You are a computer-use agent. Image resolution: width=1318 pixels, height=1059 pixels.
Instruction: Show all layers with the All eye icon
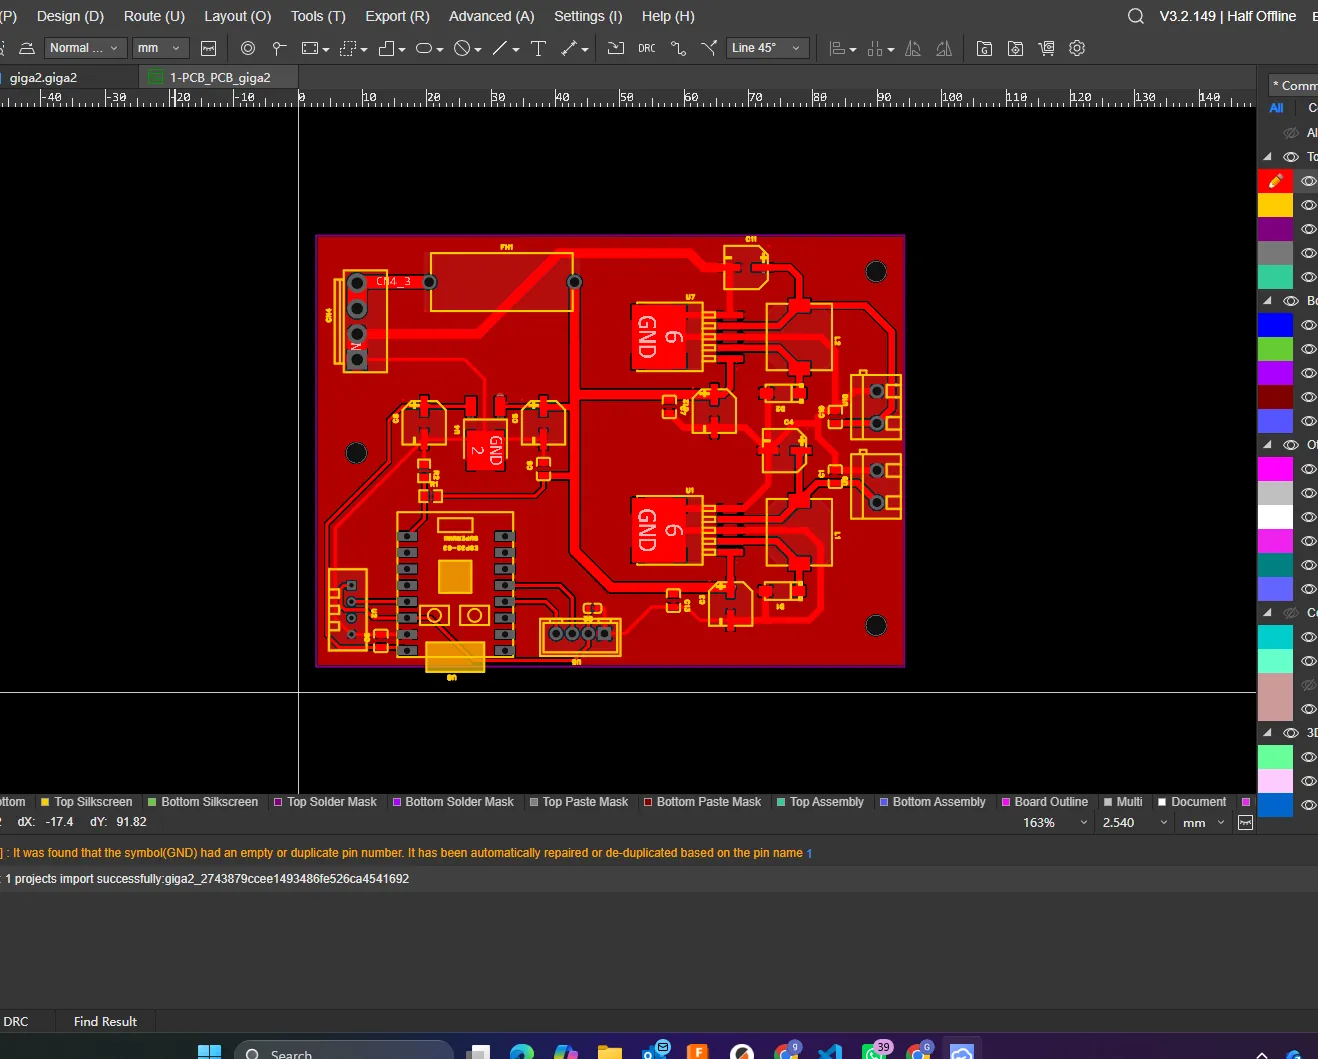tap(1291, 133)
